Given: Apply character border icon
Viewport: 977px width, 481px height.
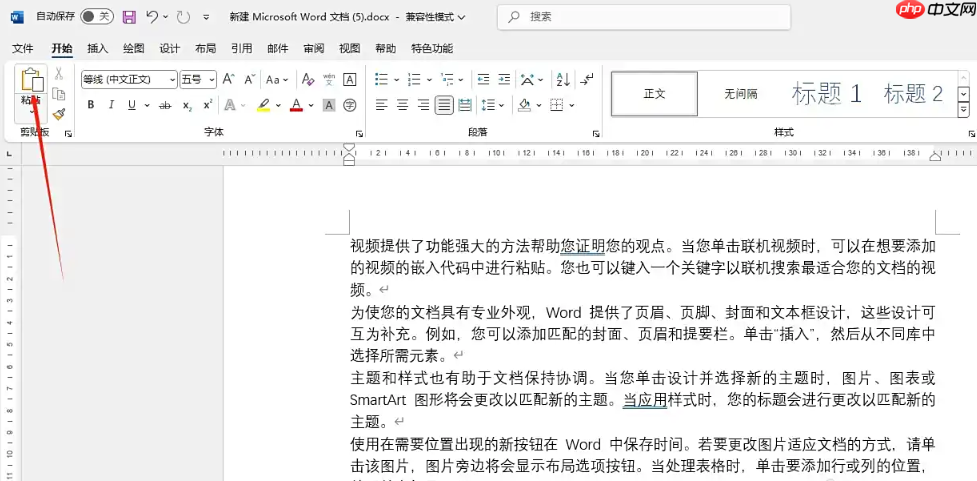Looking at the screenshot, I should [350, 79].
